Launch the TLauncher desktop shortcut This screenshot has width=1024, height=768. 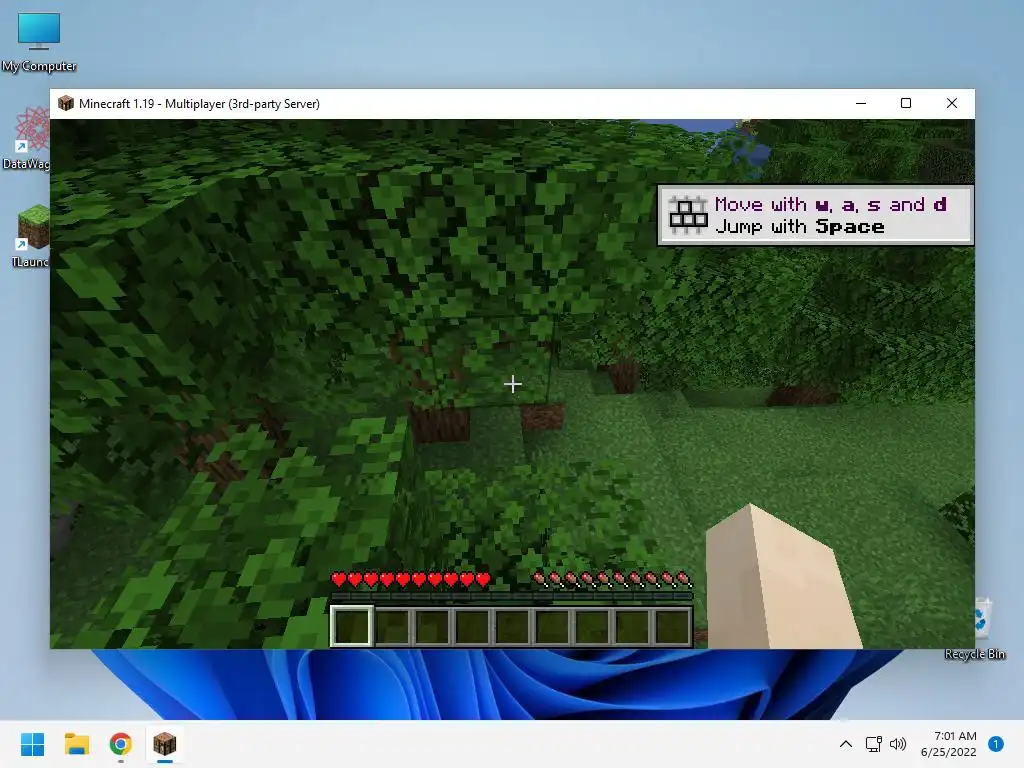click(x=29, y=236)
